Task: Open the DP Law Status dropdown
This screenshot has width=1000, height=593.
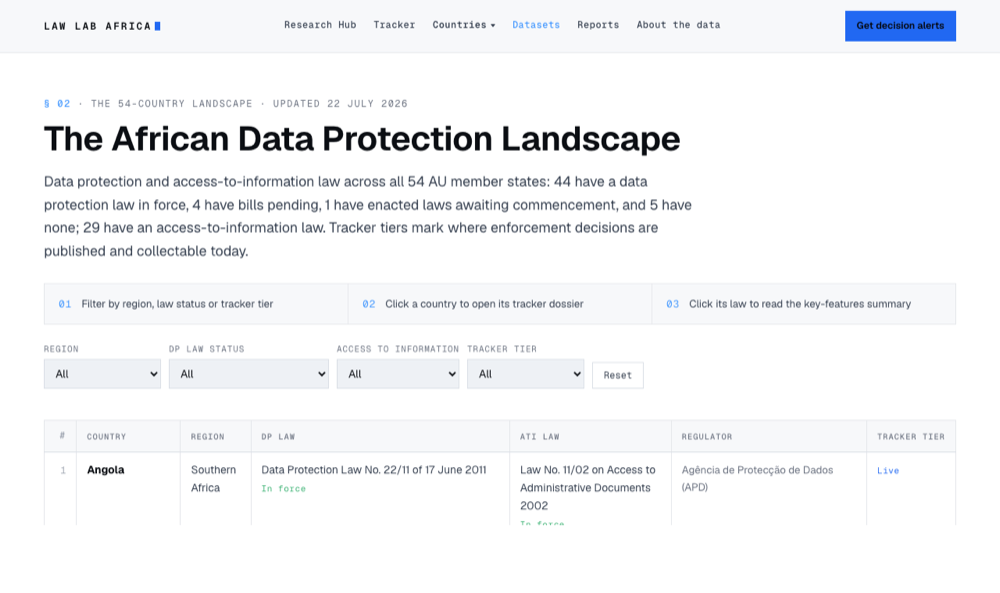Action: click(x=249, y=374)
